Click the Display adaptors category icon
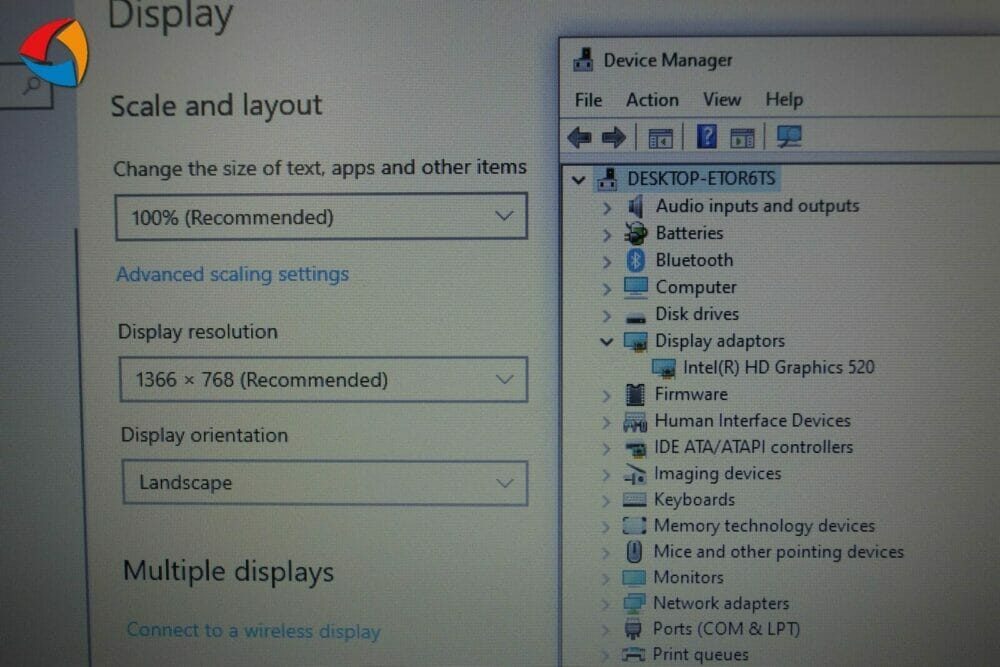Viewport: 1000px width, 667px height. point(635,342)
